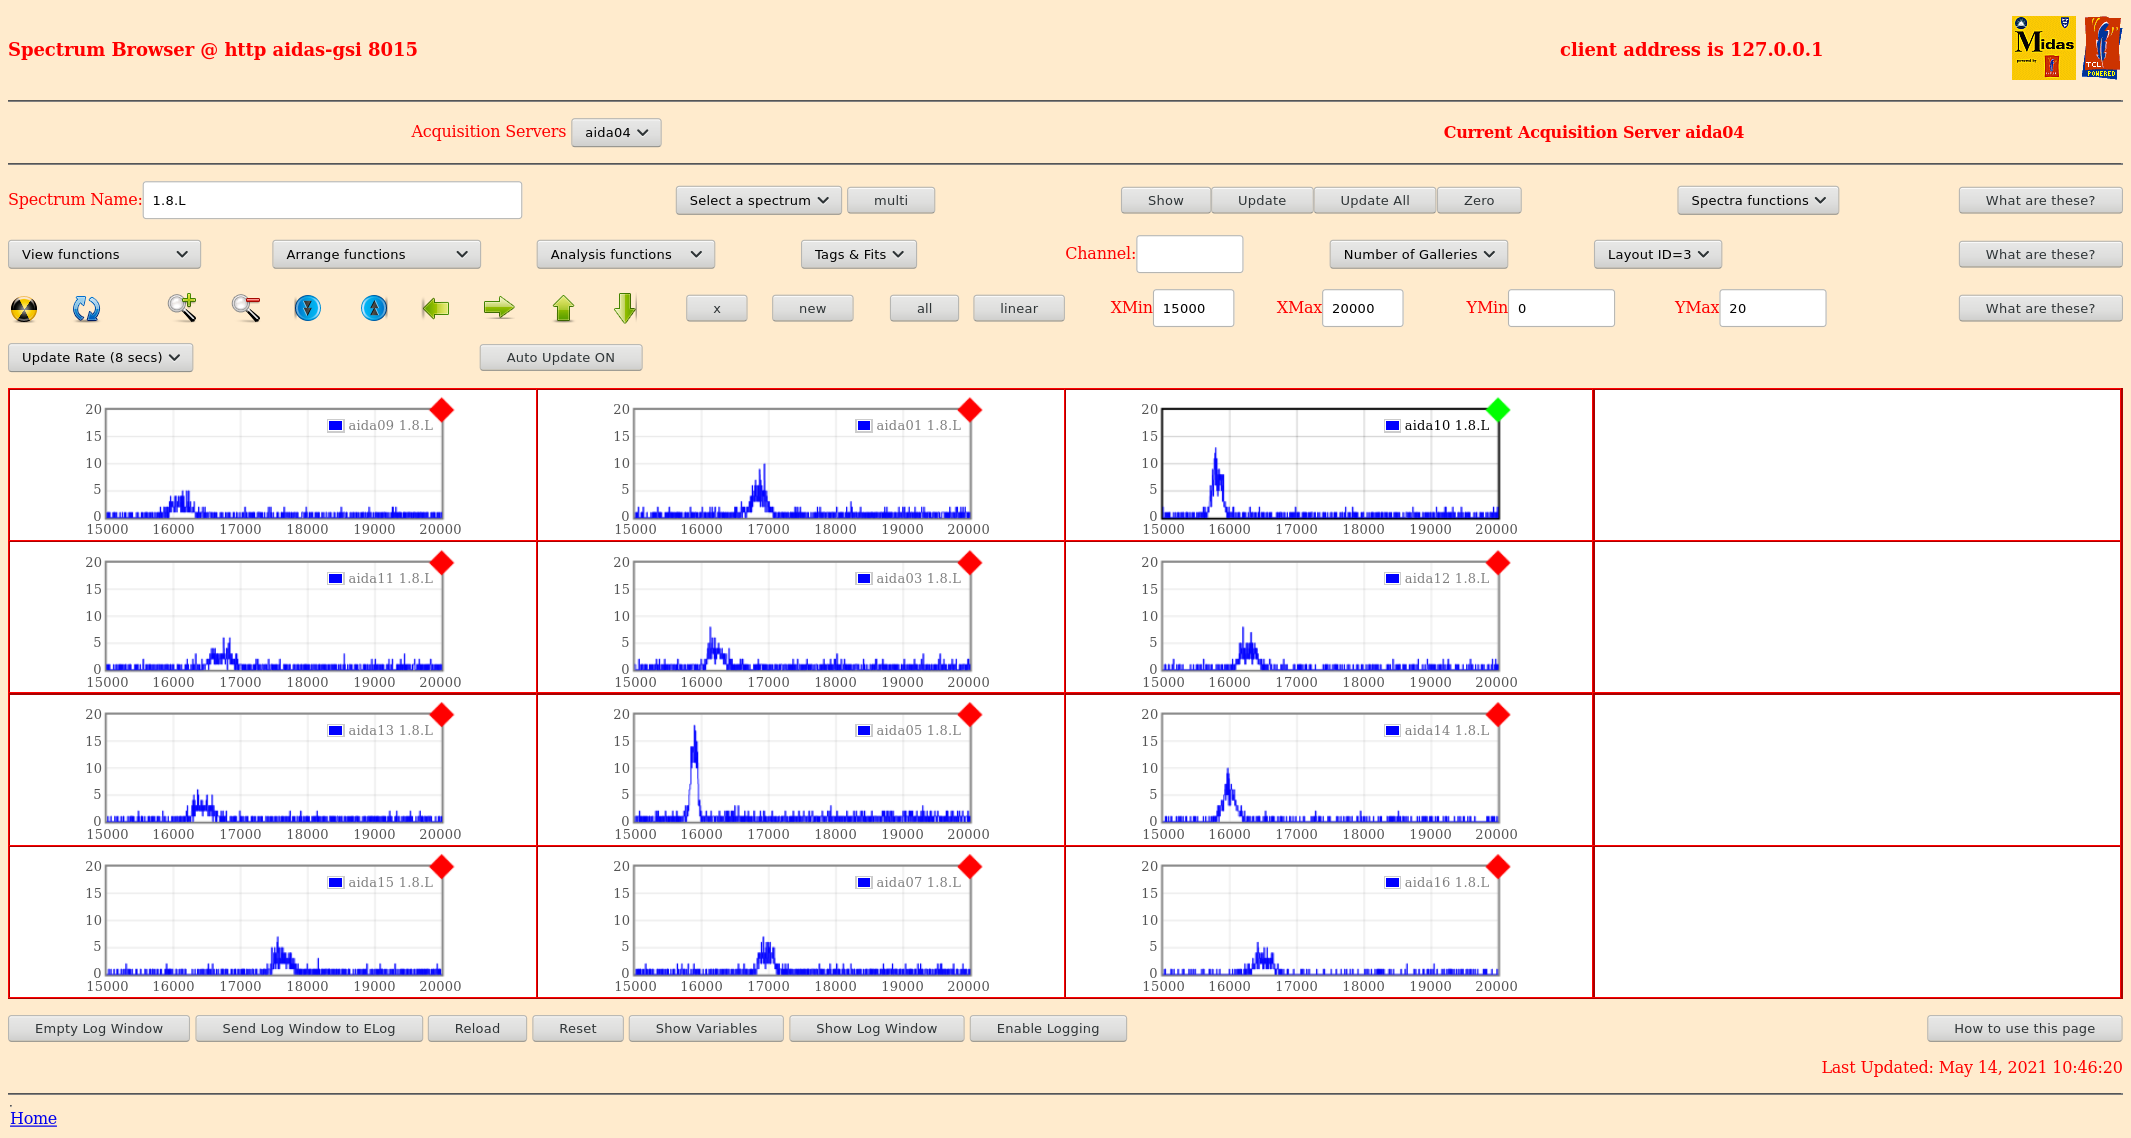Image resolution: width=2131 pixels, height=1138 pixels.
Task: Open the Update Rate (8 secs) dropdown
Action: (x=100, y=357)
